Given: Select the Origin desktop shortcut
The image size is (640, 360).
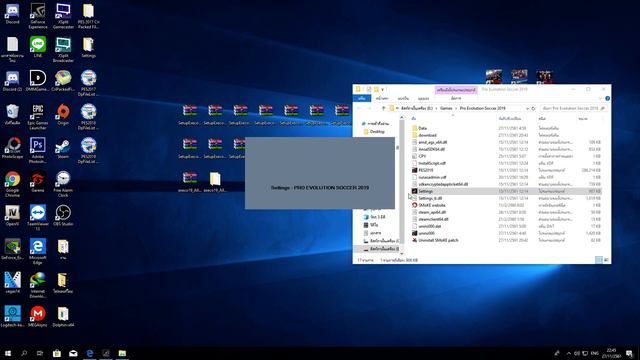Looking at the screenshot, I should pos(63,114).
